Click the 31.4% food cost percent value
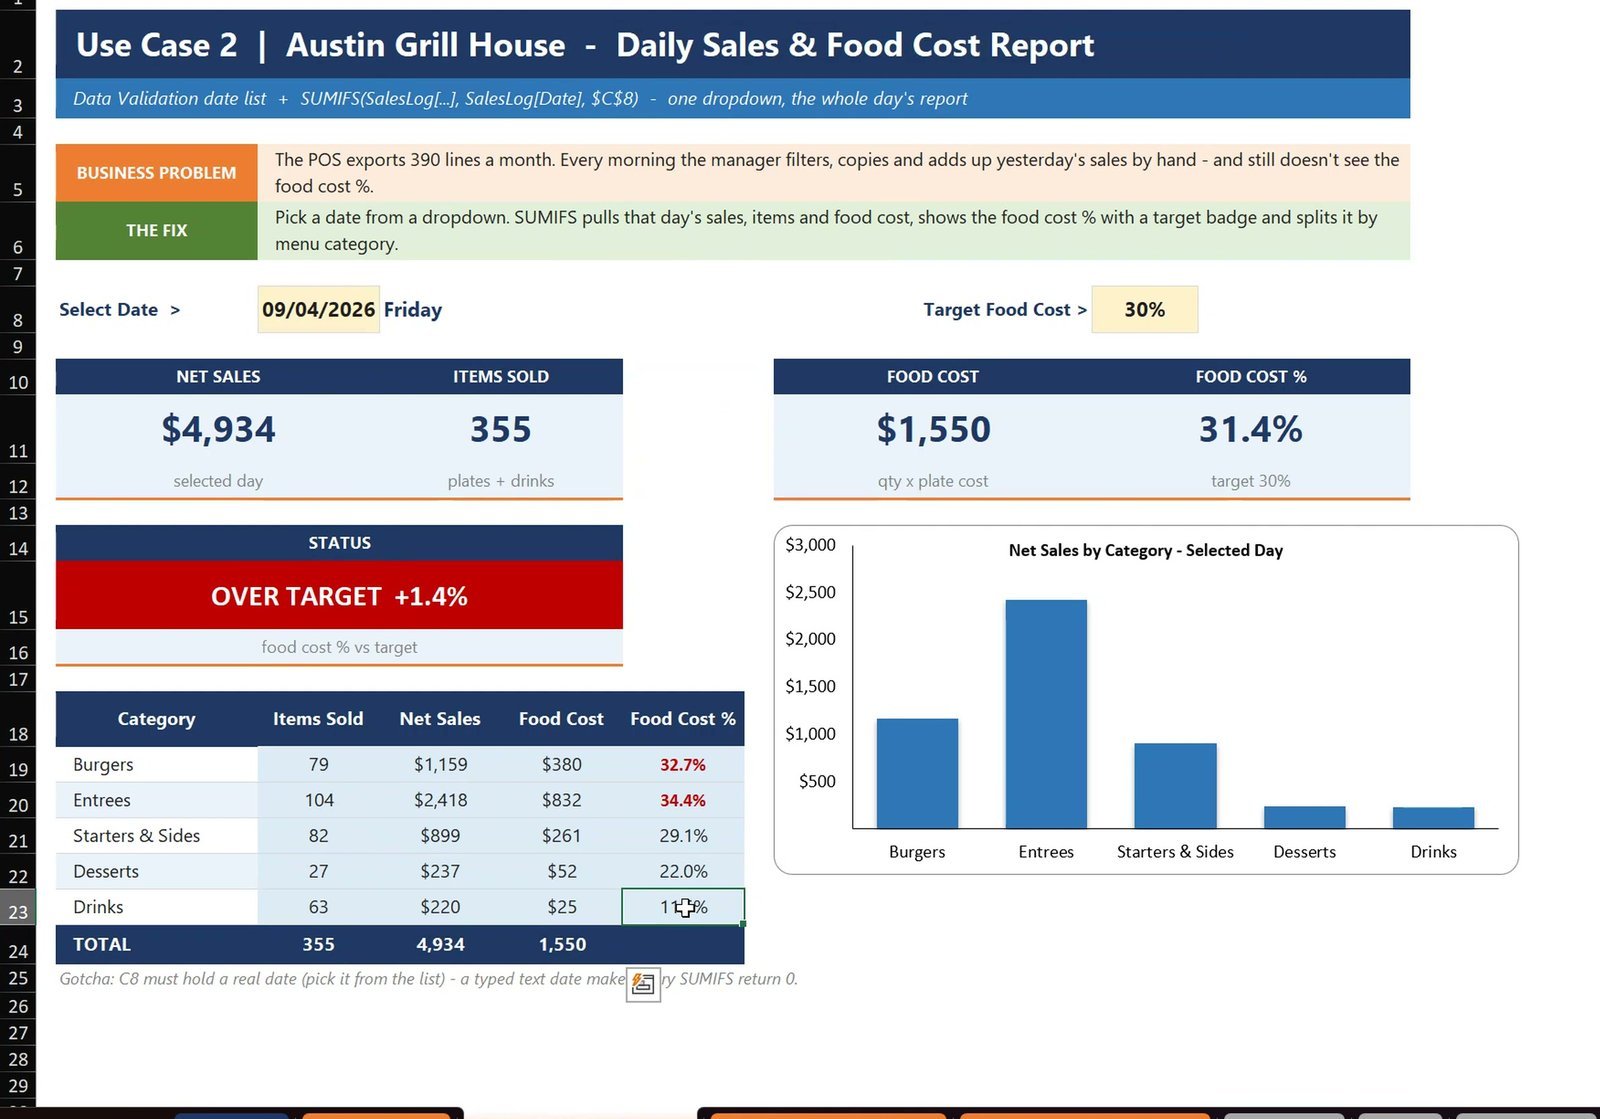The image size is (1600, 1119). [x=1250, y=429]
